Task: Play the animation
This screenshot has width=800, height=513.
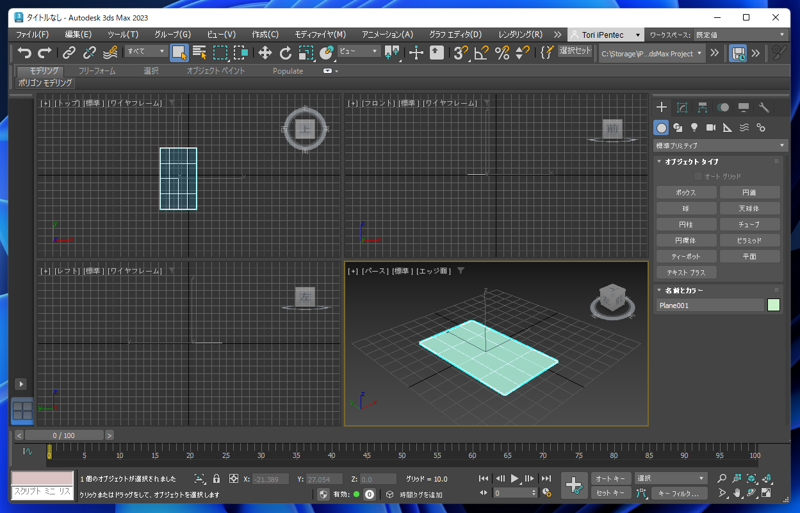Action: (514, 478)
